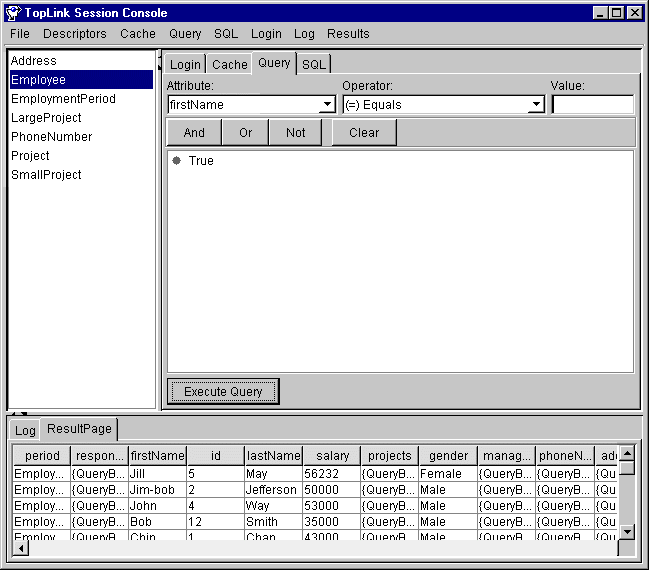Click the results table scroll down arrow
This screenshot has width=649, height=570.
(627, 531)
